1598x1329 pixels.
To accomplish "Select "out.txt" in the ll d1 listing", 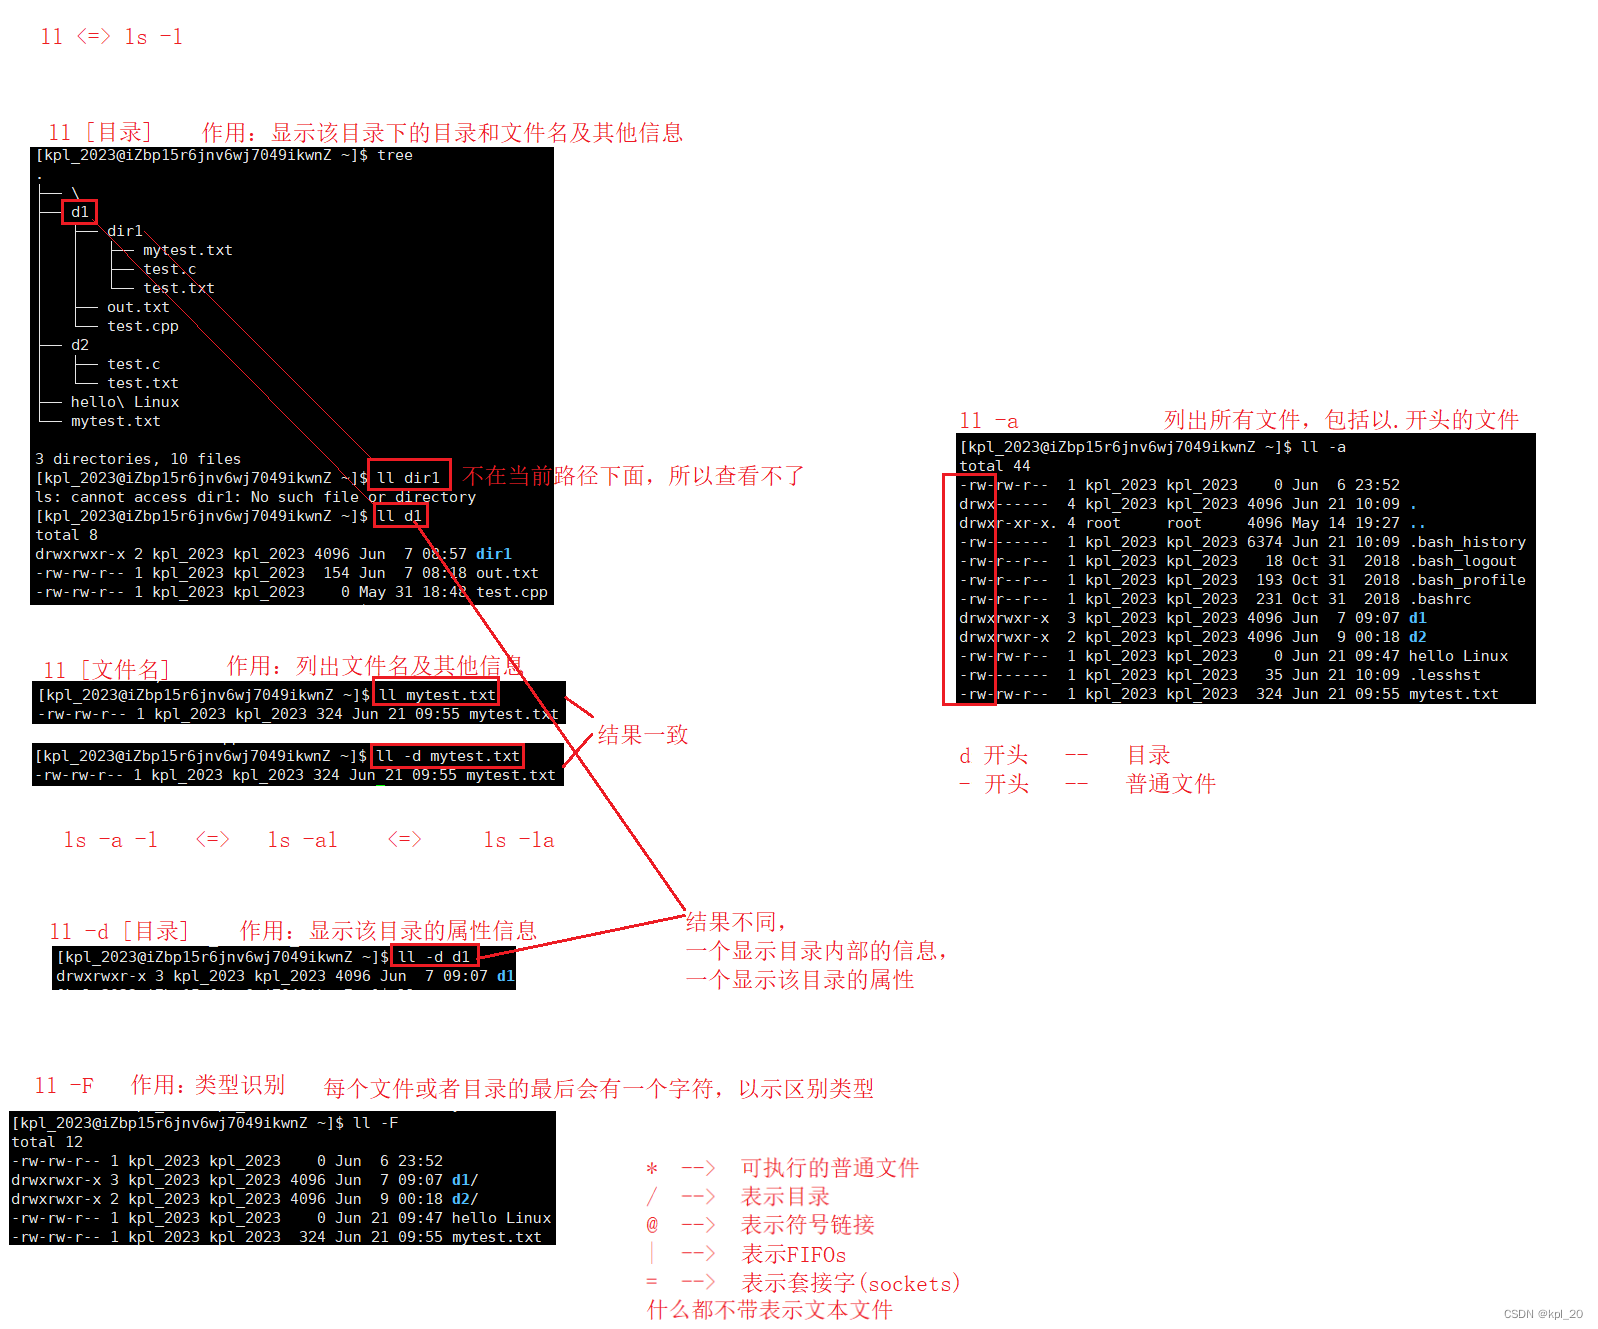I will (507, 573).
